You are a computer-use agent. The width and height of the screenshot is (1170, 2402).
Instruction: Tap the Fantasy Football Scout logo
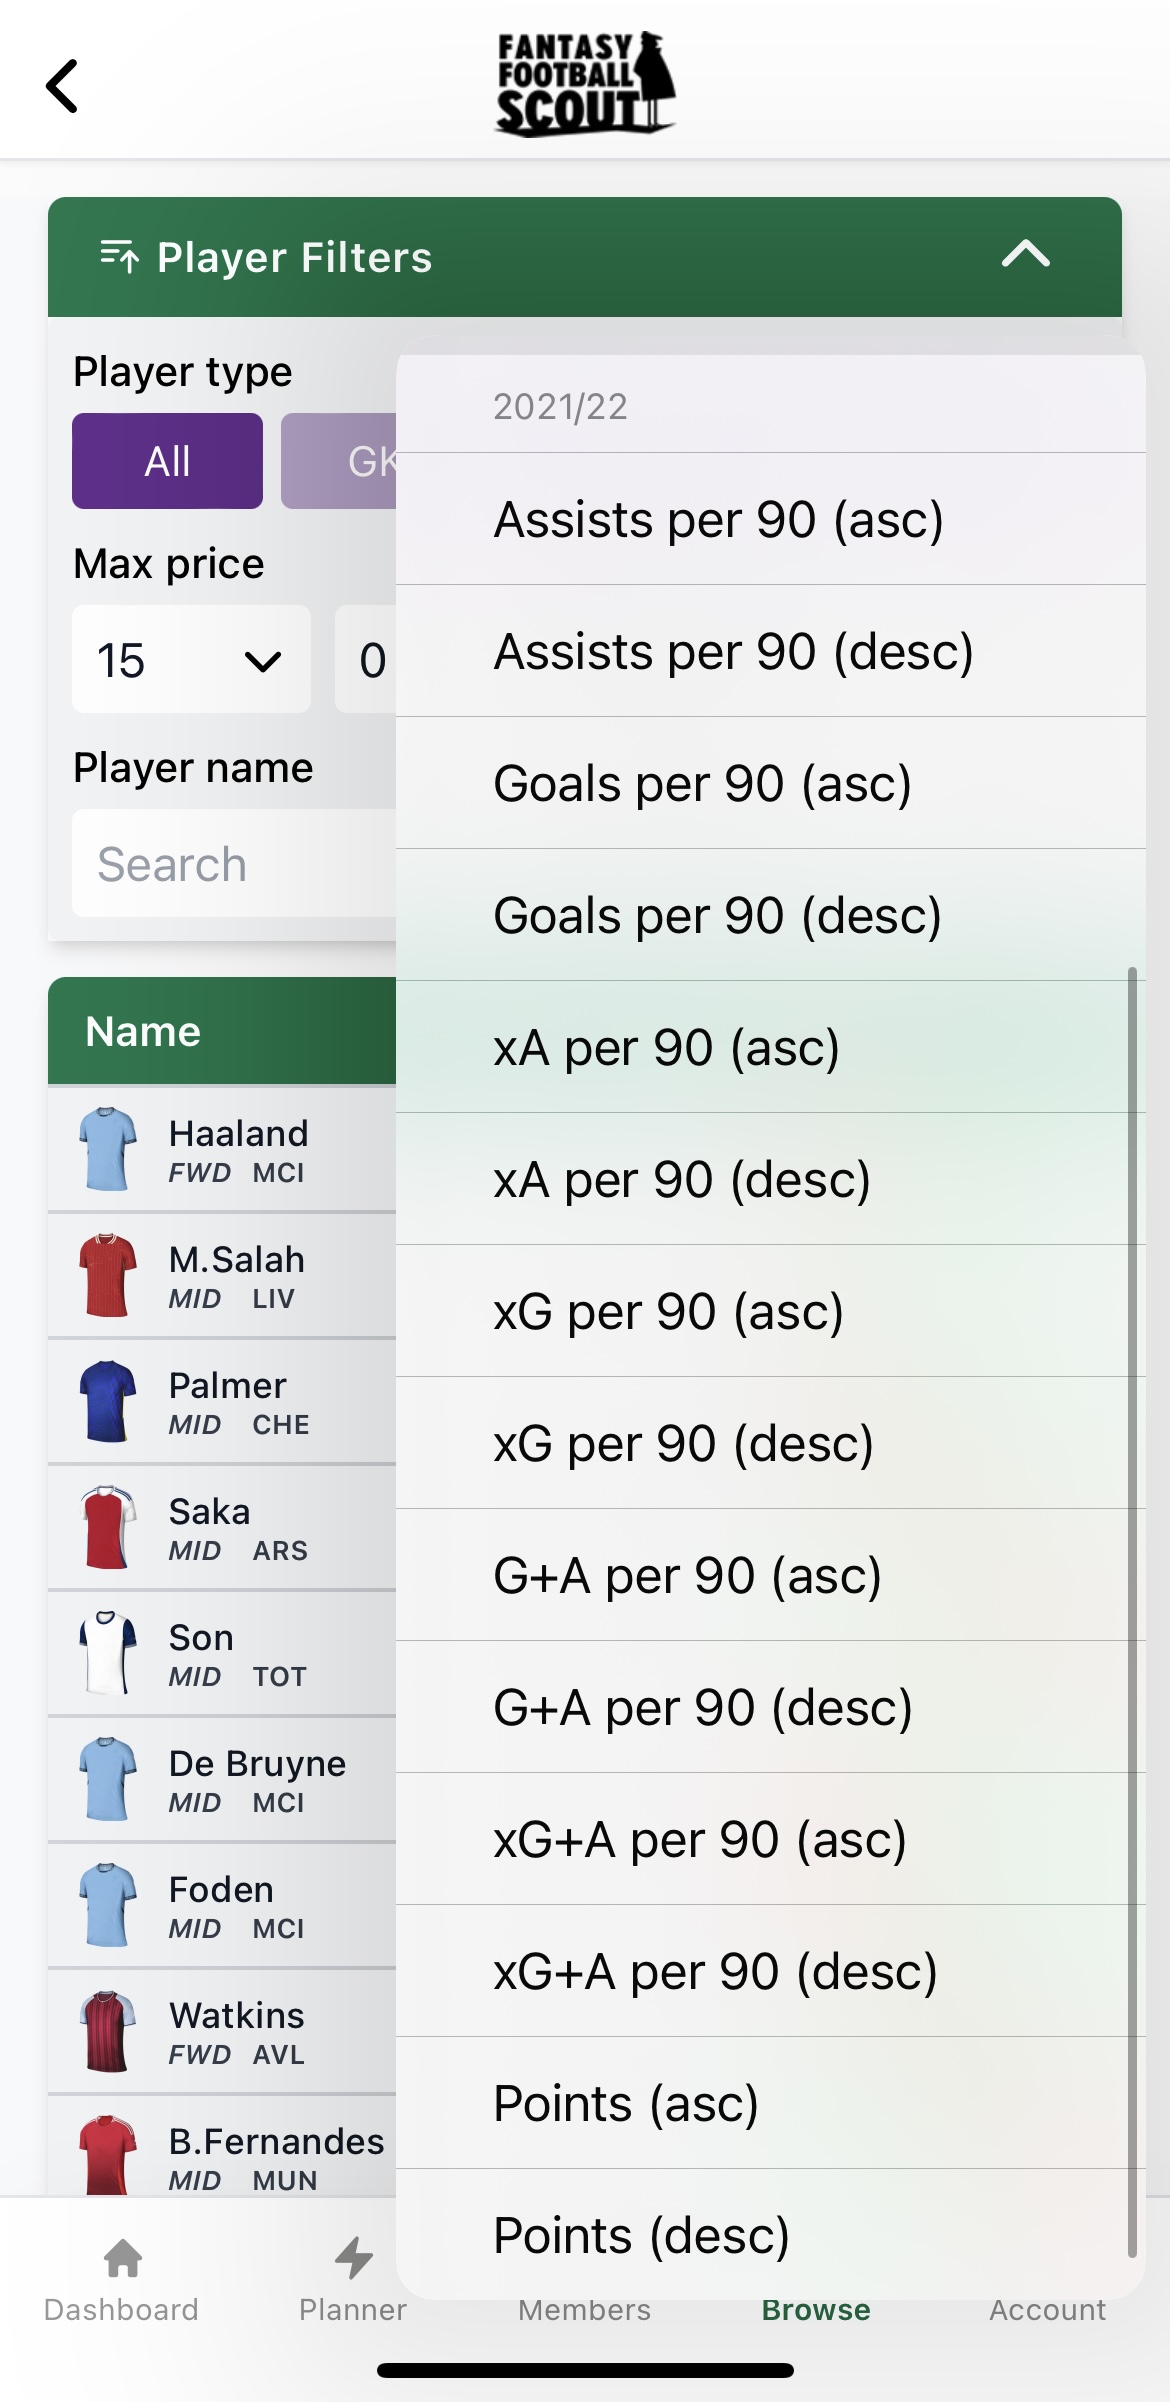(x=584, y=82)
